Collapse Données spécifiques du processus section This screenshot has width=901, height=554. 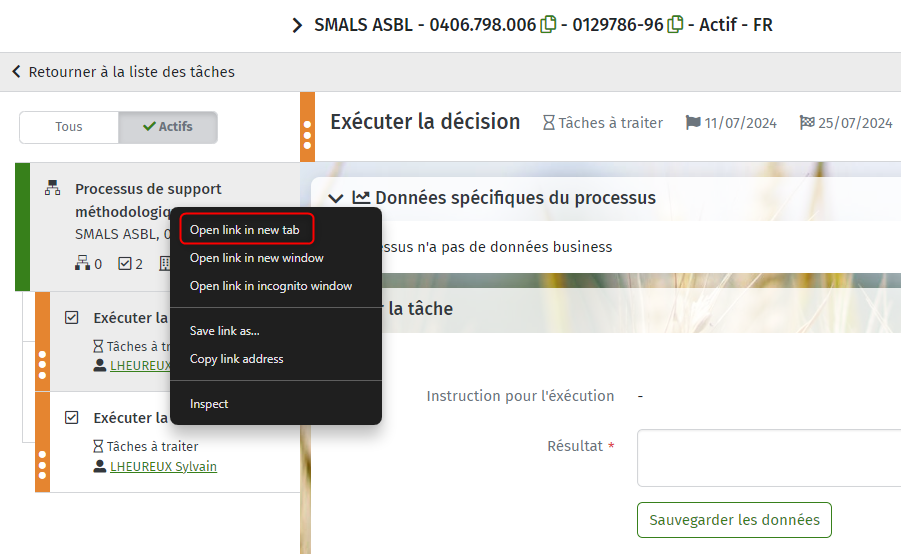[x=336, y=198]
